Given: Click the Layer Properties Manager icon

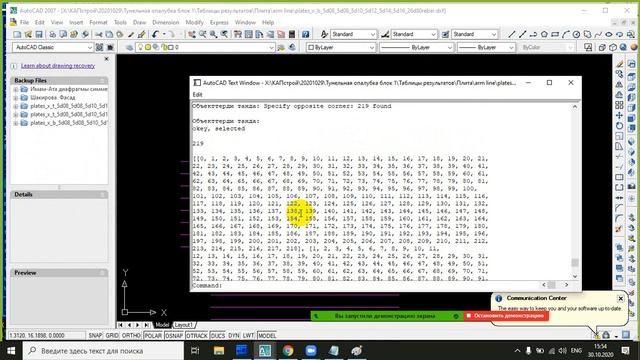Looking at the screenshot, I should click(129, 47).
